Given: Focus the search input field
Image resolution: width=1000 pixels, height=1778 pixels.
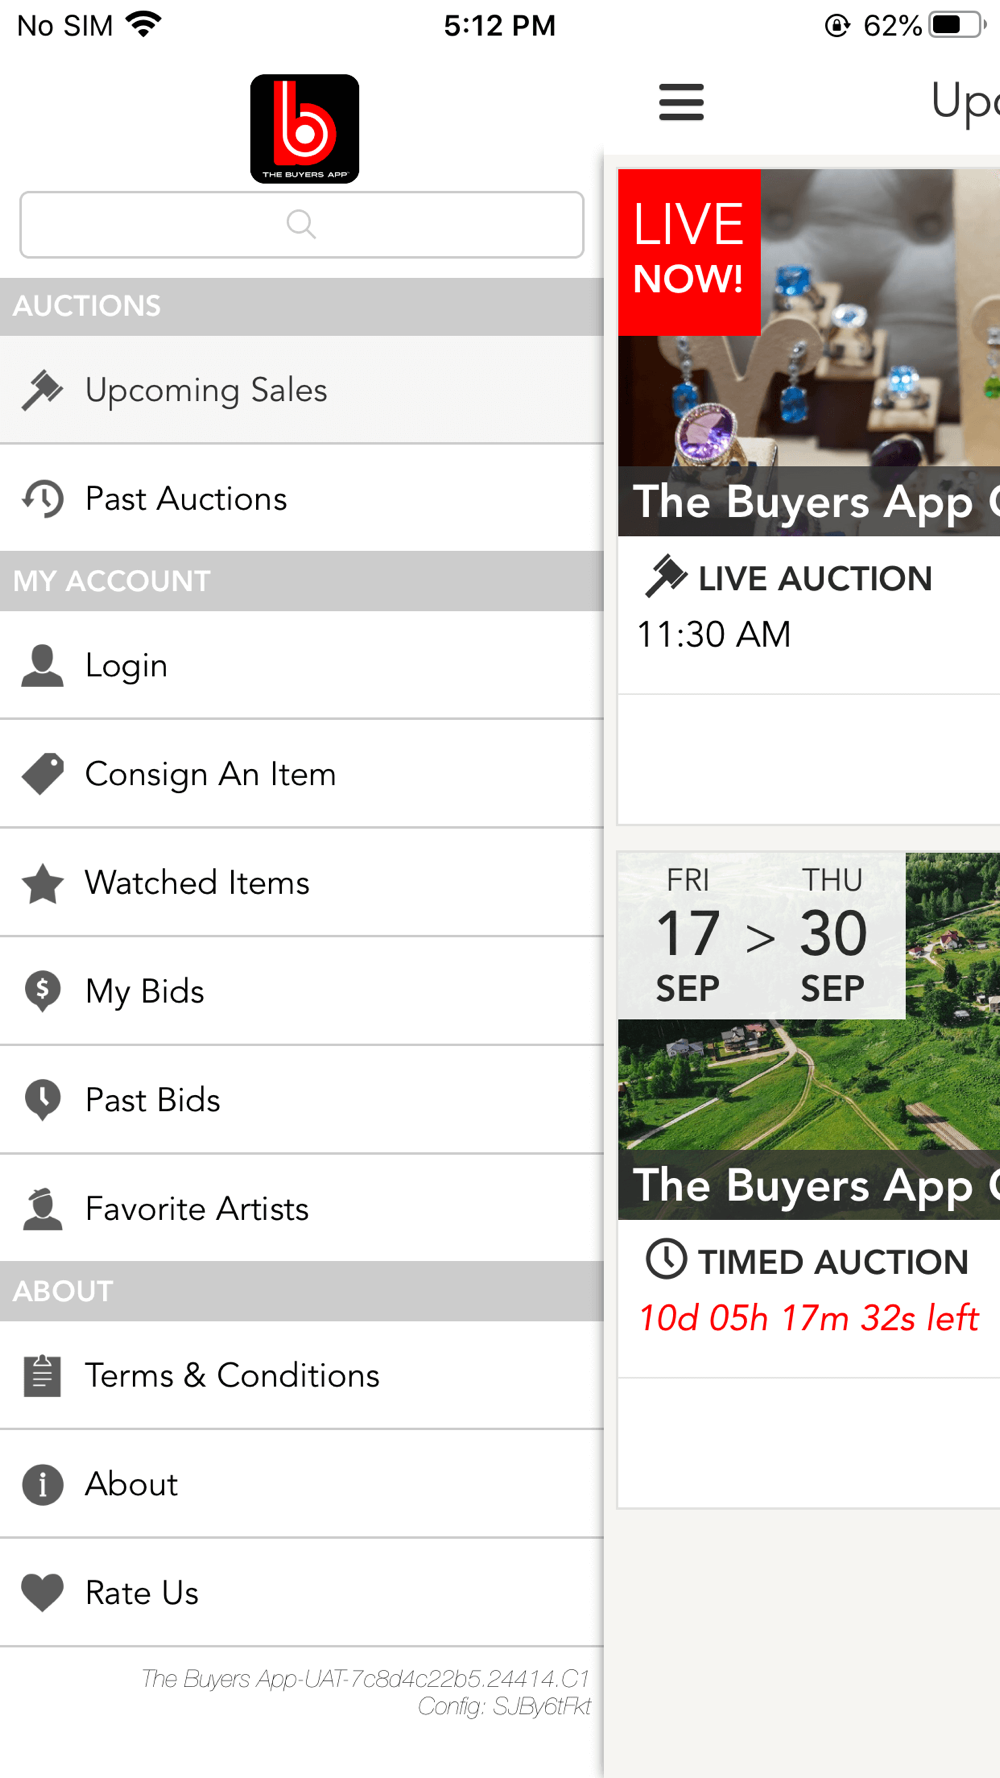Looking at the screenshot, I should 302,224.
